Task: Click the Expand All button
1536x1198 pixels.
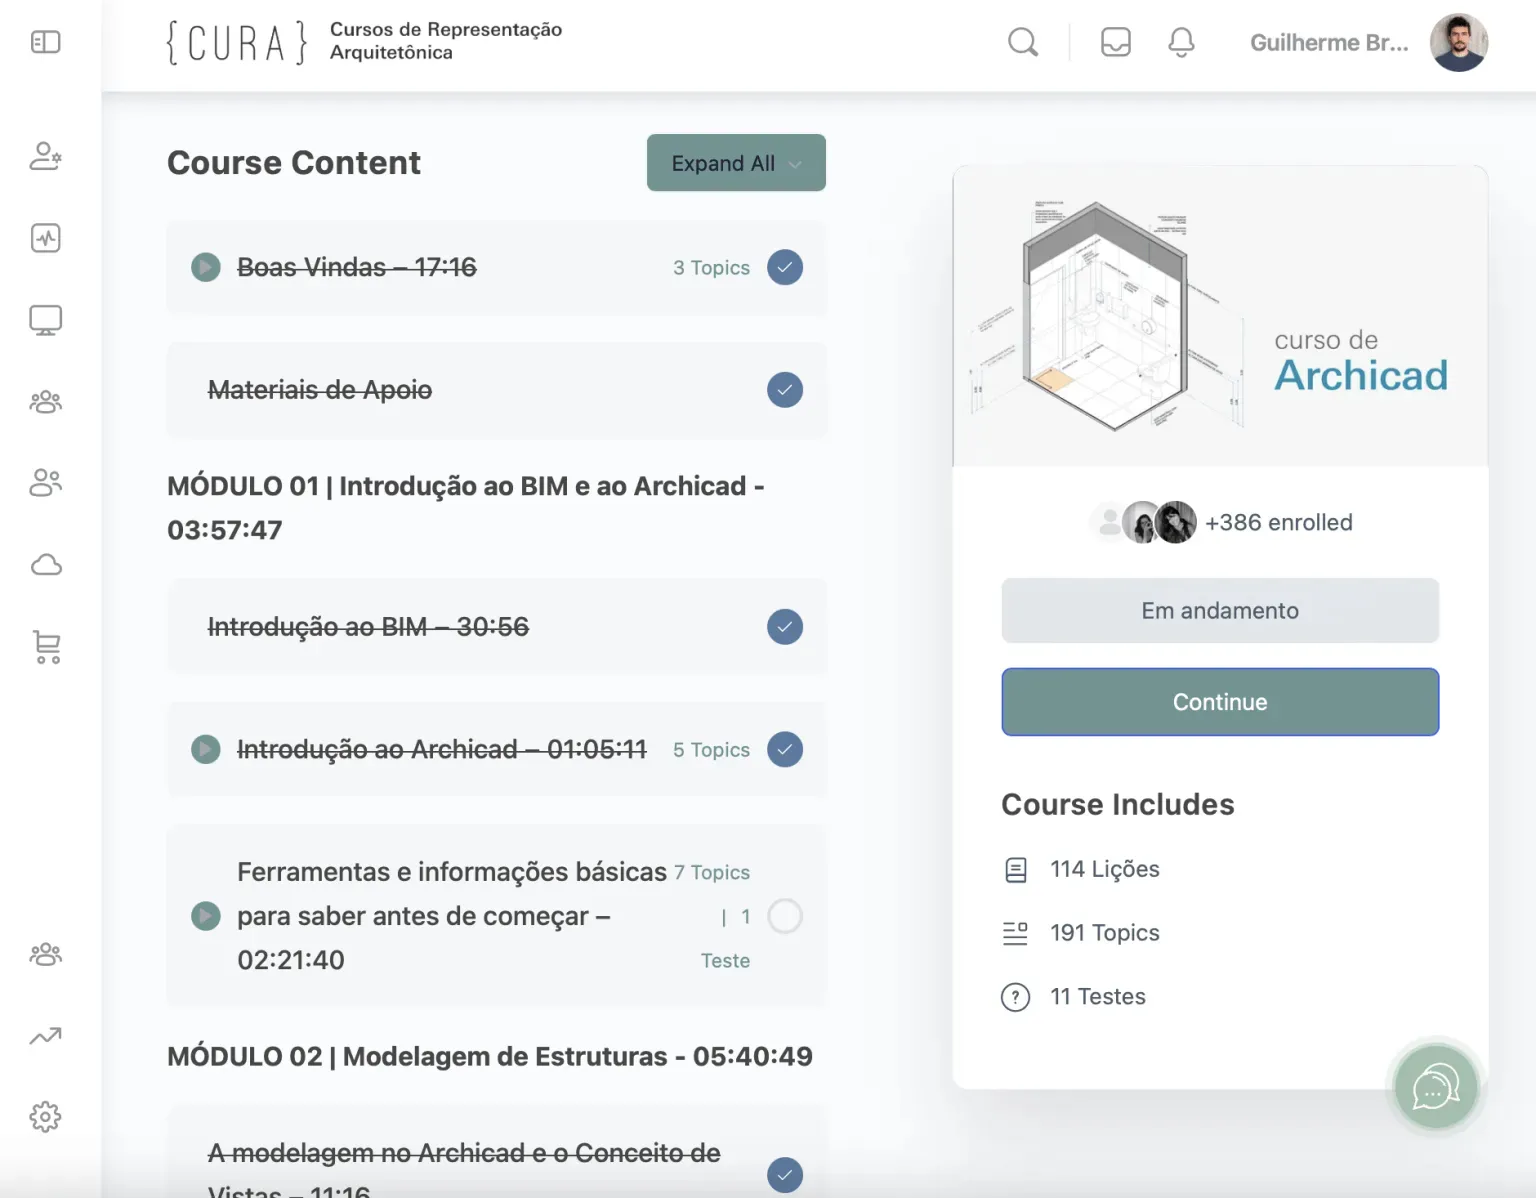Action: click(x=736, y=163)
